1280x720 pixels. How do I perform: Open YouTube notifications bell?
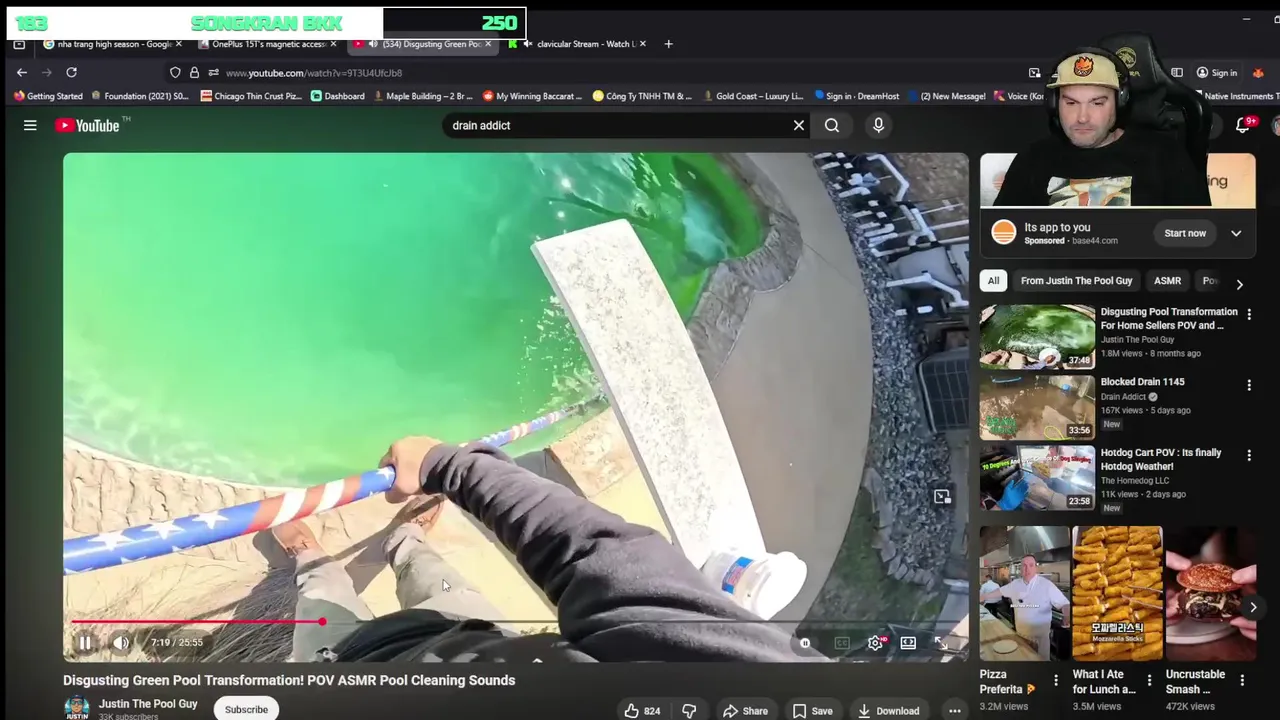(x=1243, y=125)
